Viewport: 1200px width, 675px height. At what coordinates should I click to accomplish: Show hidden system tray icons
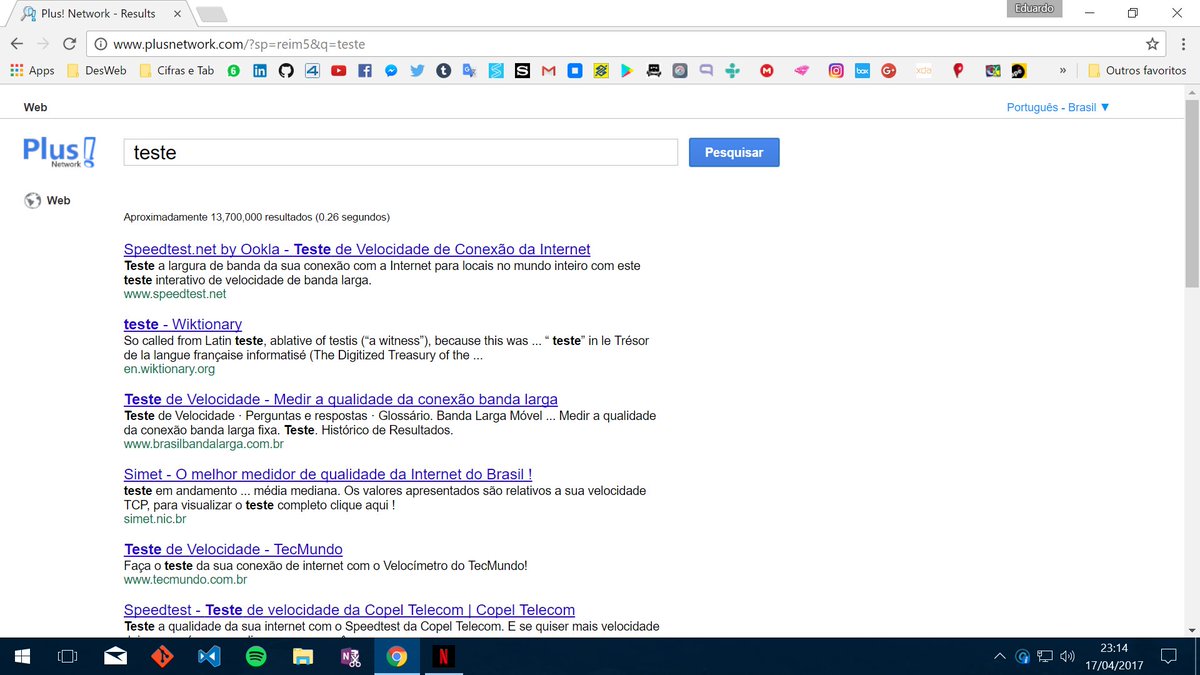999,657
